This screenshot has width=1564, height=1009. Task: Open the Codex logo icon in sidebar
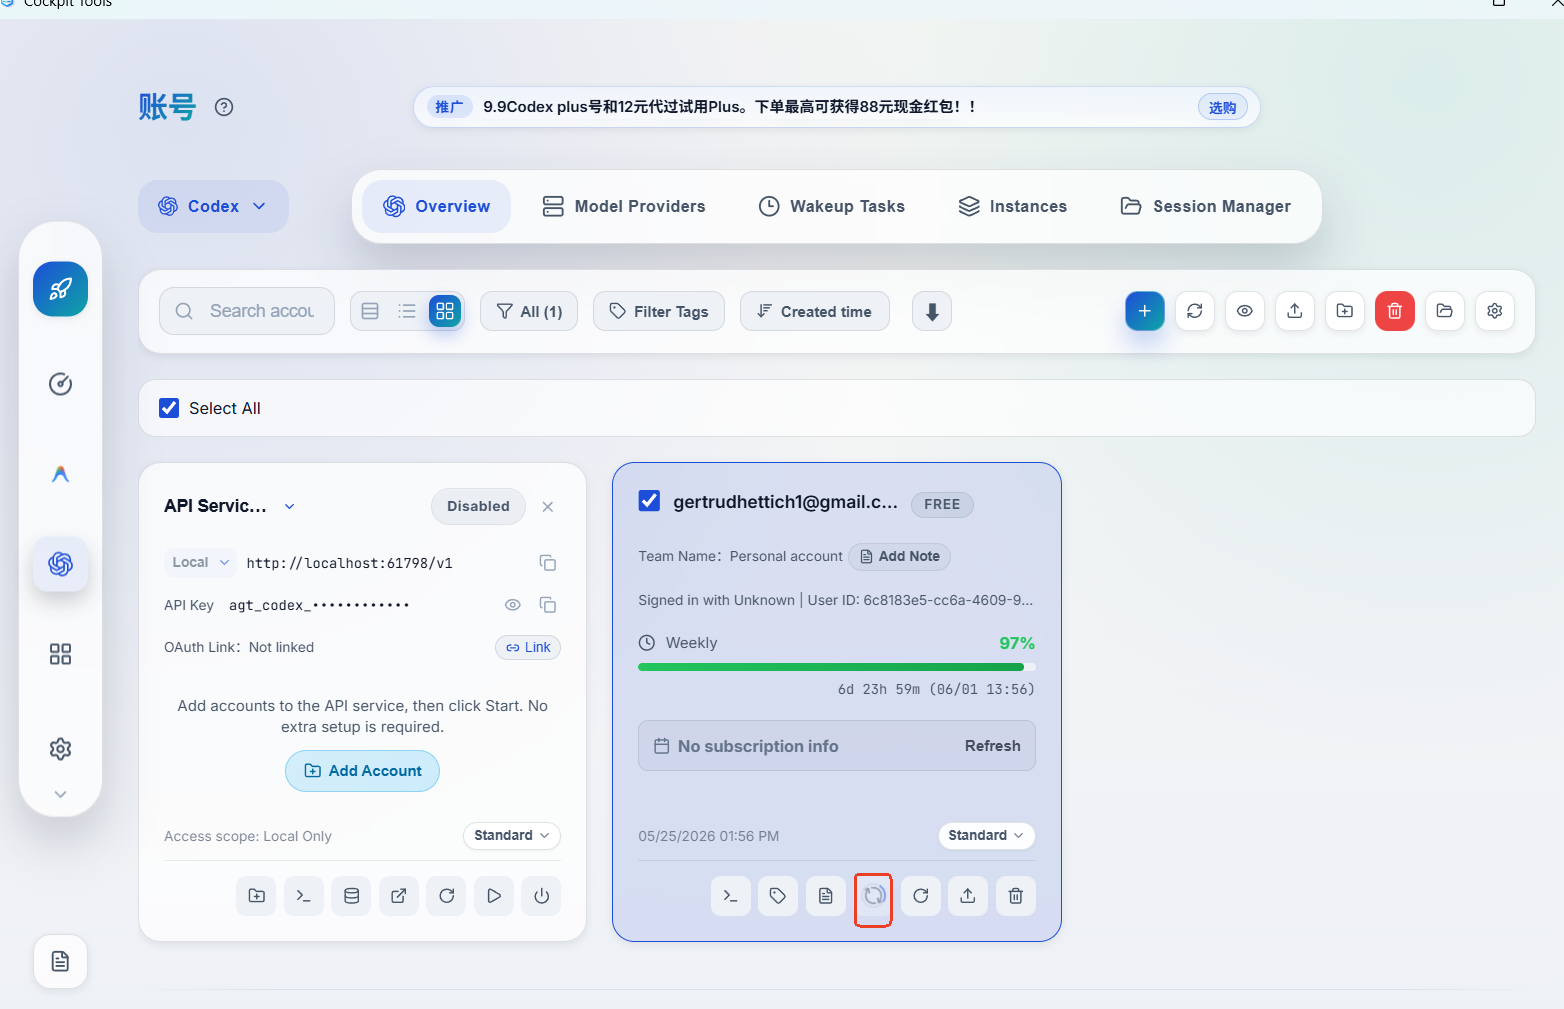point(60,564)
